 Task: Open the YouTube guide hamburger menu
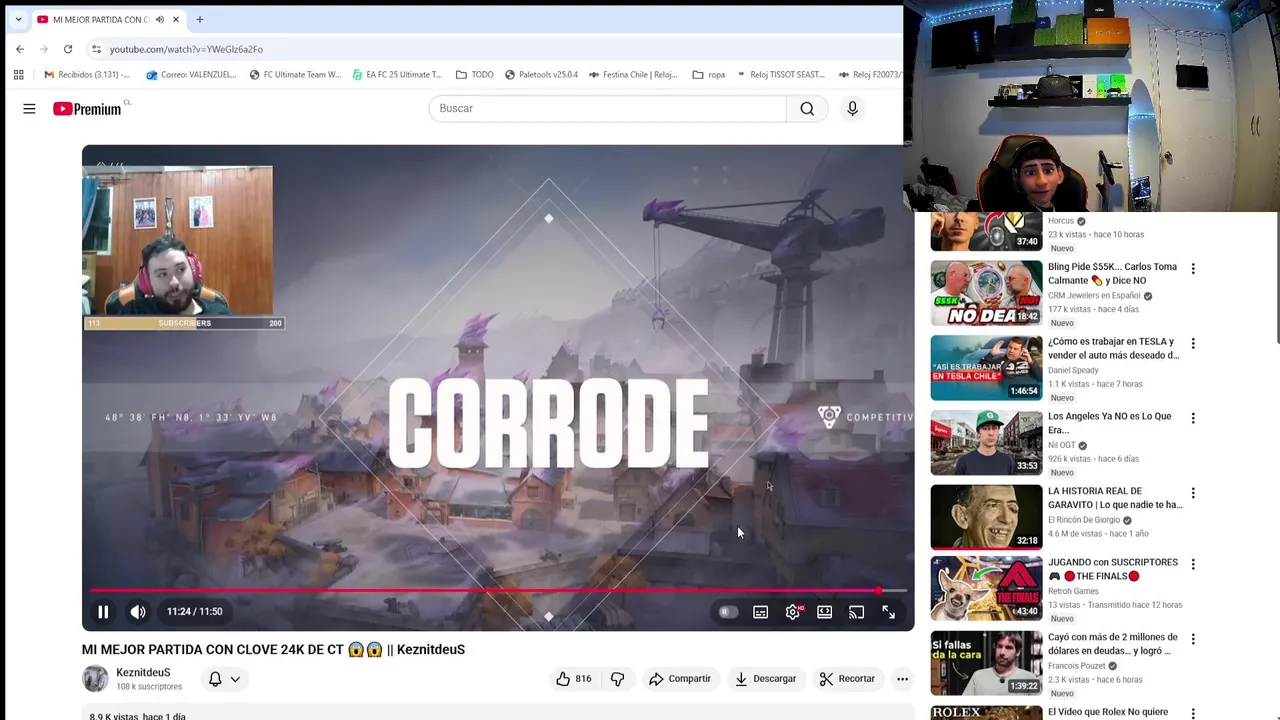click(x=29, y=109)
